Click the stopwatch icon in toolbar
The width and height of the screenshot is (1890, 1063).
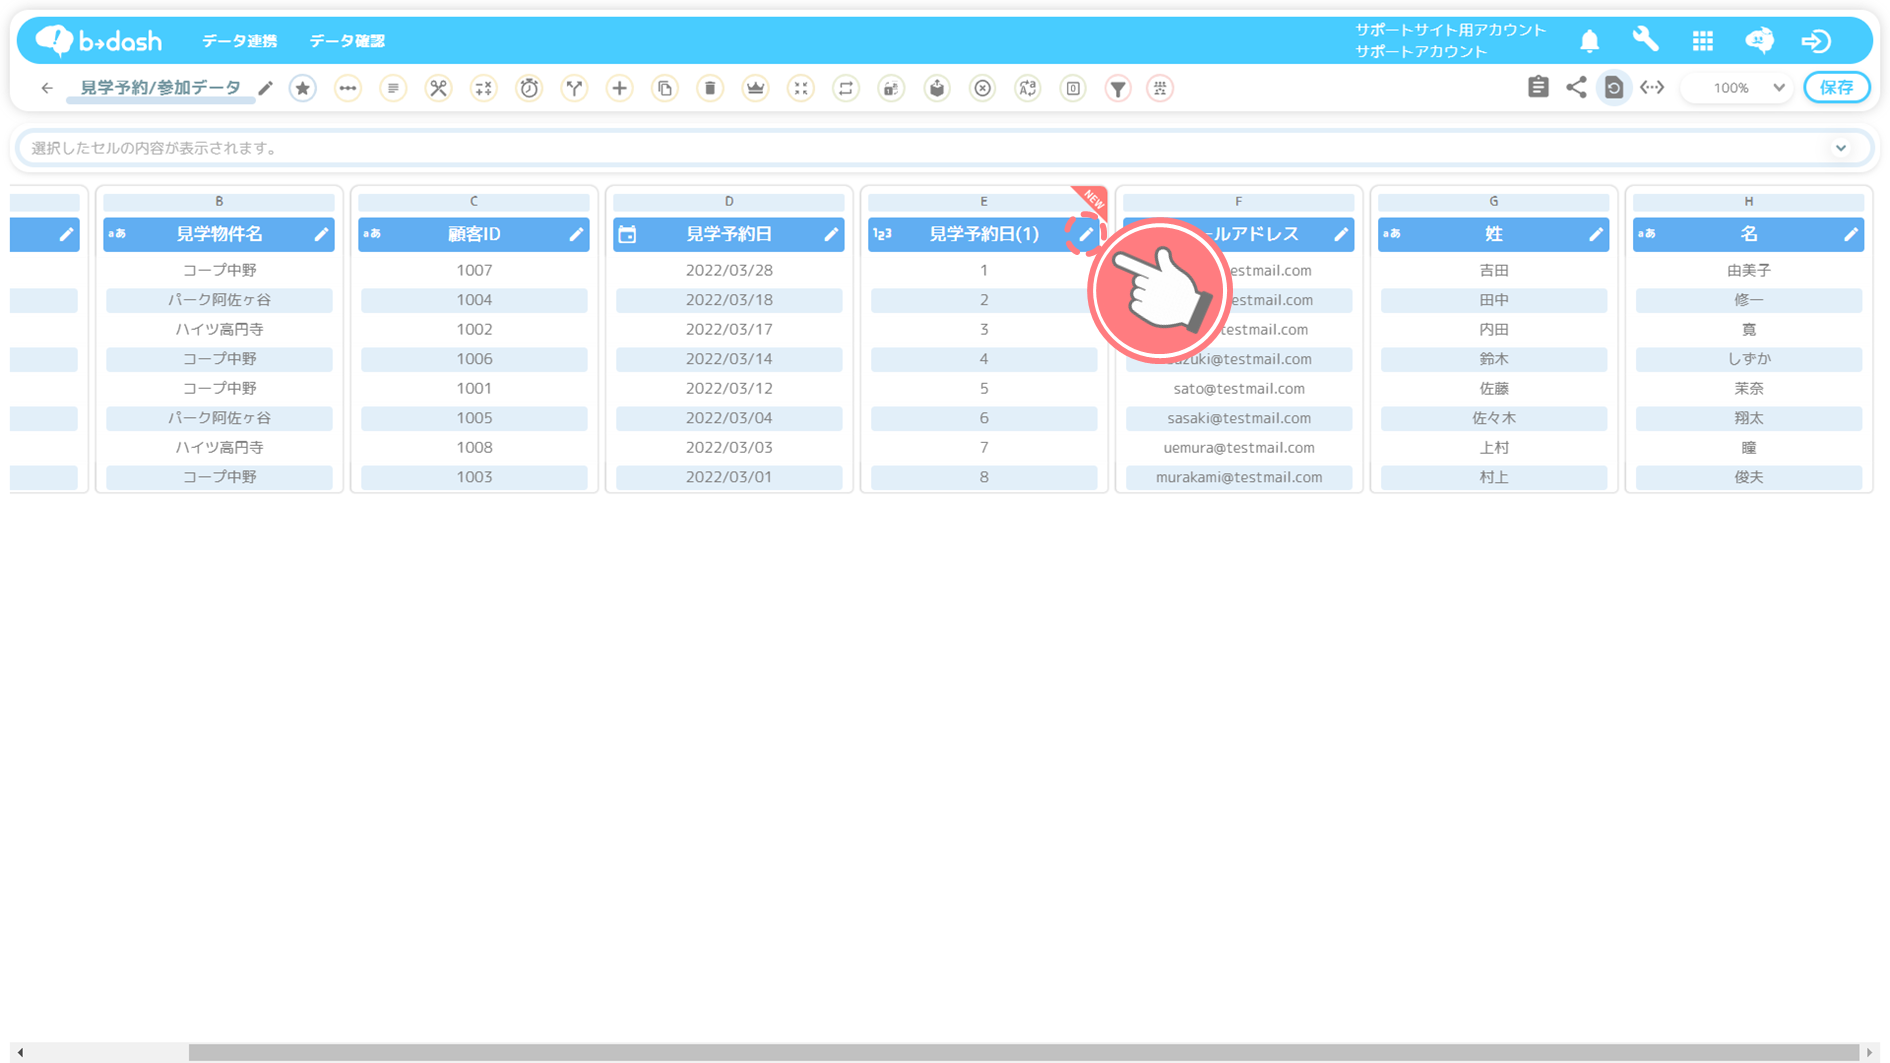point(529,88)
